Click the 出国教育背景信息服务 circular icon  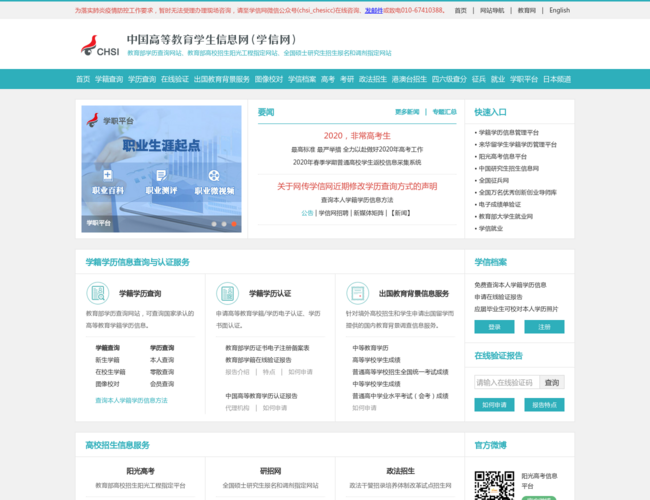point(357,293)
